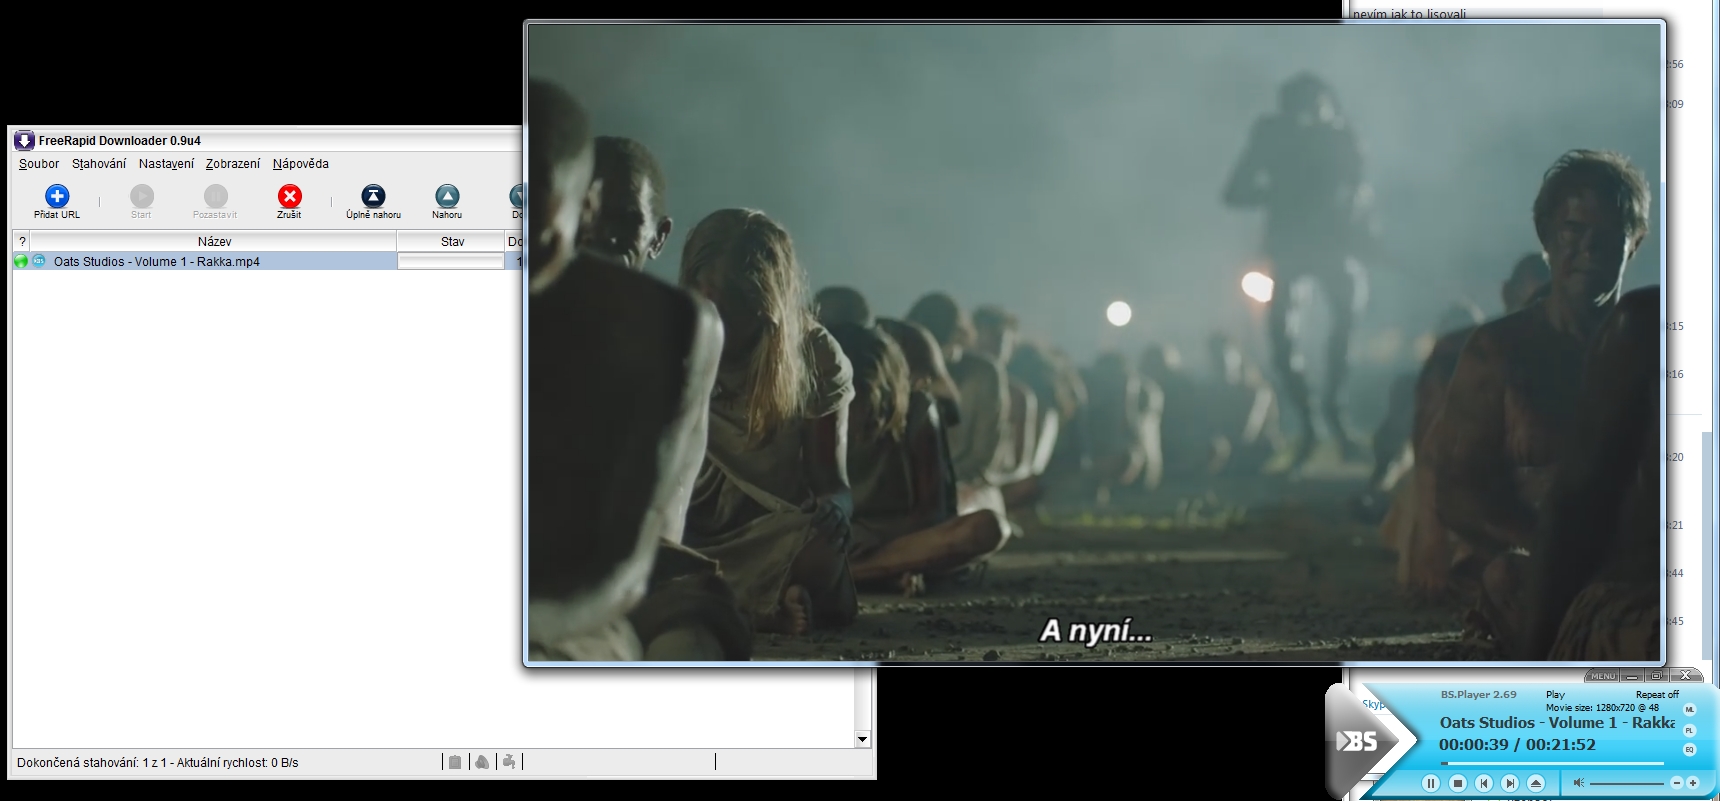Image resolution: width=1720 pixels, height=801 pixels.
Task: Decrease volume with the minus button
Action: click(1678, 783)
